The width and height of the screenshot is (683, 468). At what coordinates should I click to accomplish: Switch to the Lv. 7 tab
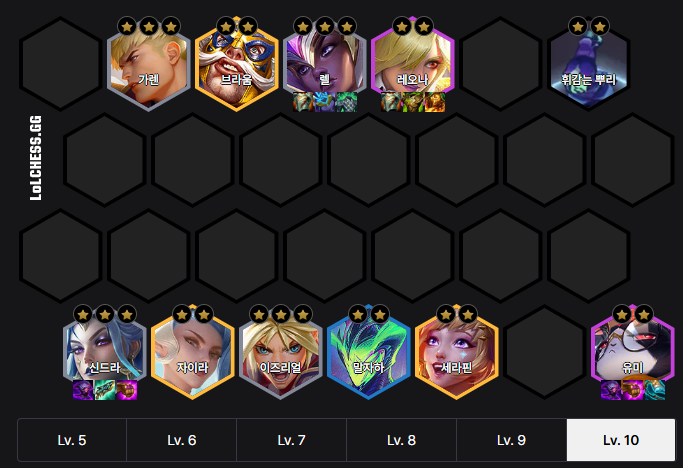point(291,440)
